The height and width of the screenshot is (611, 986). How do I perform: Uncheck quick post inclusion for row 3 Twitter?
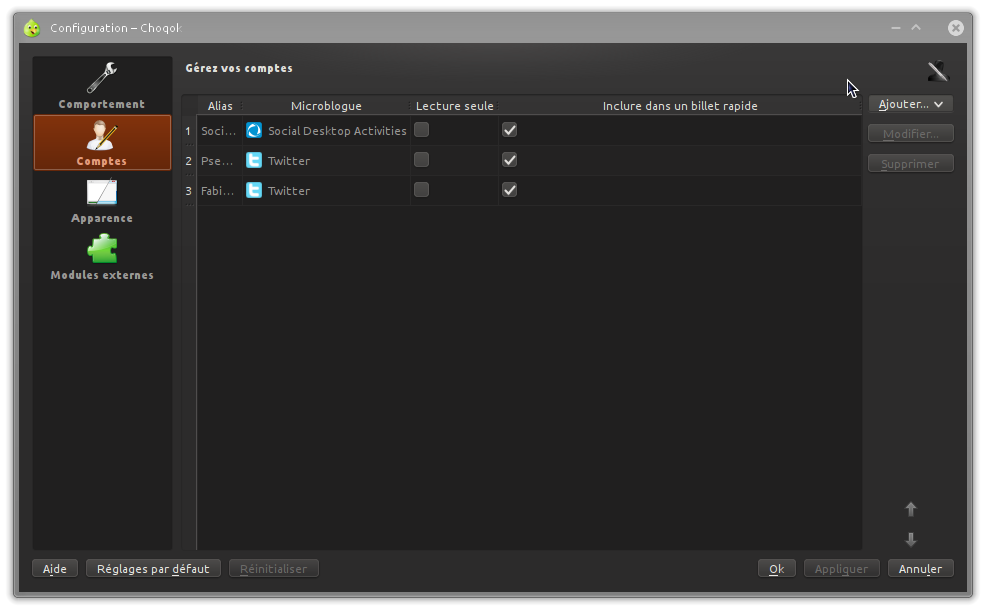click(509, 190)
